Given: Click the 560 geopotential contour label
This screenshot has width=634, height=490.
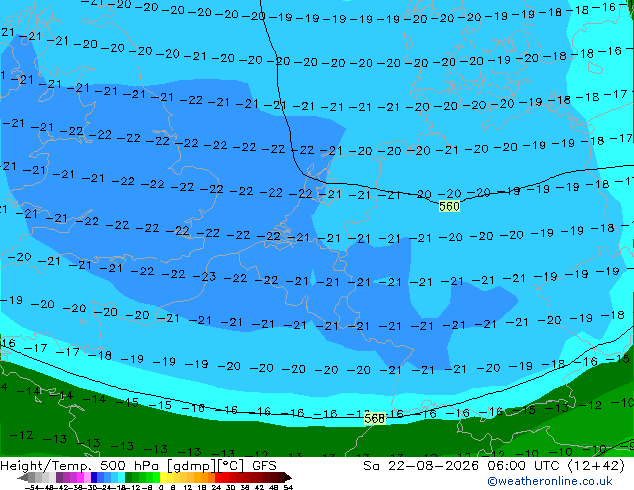Looking at the screenshot, I should (x=449, y=207).
